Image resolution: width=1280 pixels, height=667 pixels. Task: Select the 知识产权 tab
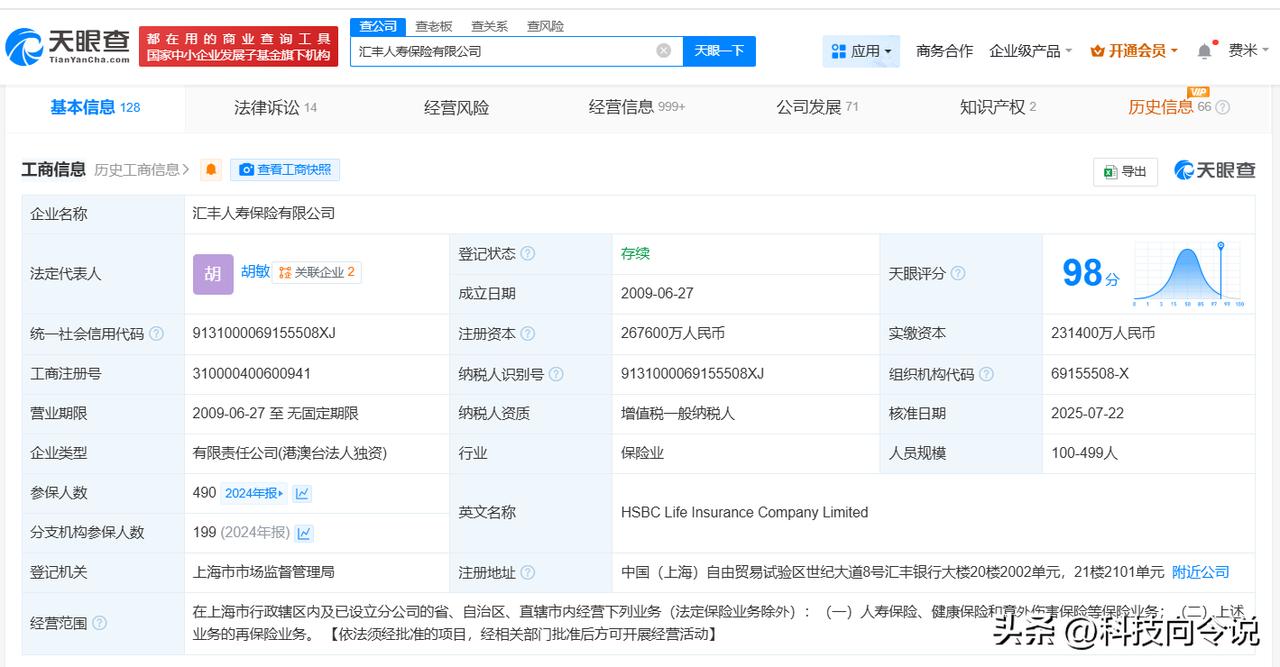click(x=998, y=107)
